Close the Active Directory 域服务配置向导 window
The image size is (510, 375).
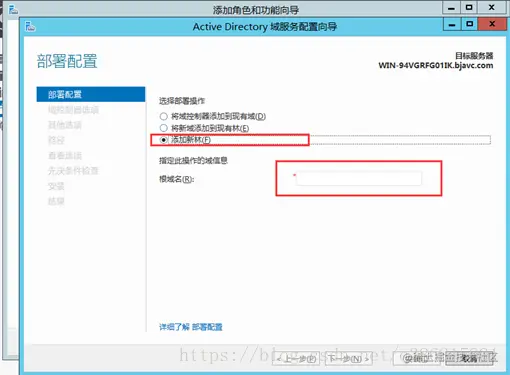tap(492, 24)
